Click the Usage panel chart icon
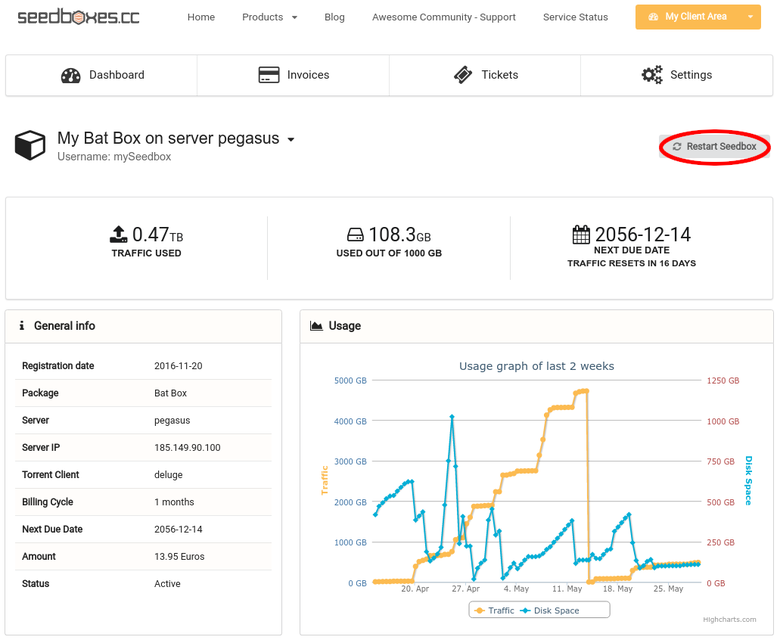This screenshot has height=640, width=780. click(x=316, y=326)
